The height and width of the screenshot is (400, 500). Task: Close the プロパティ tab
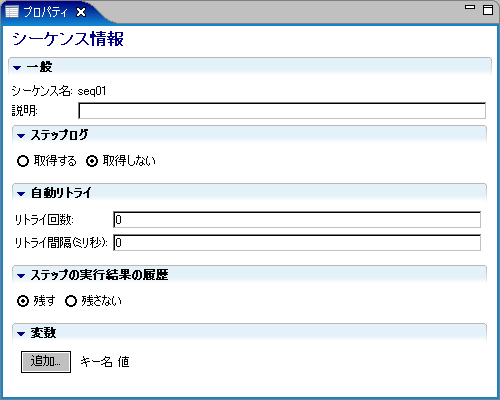tap(81, 13)
